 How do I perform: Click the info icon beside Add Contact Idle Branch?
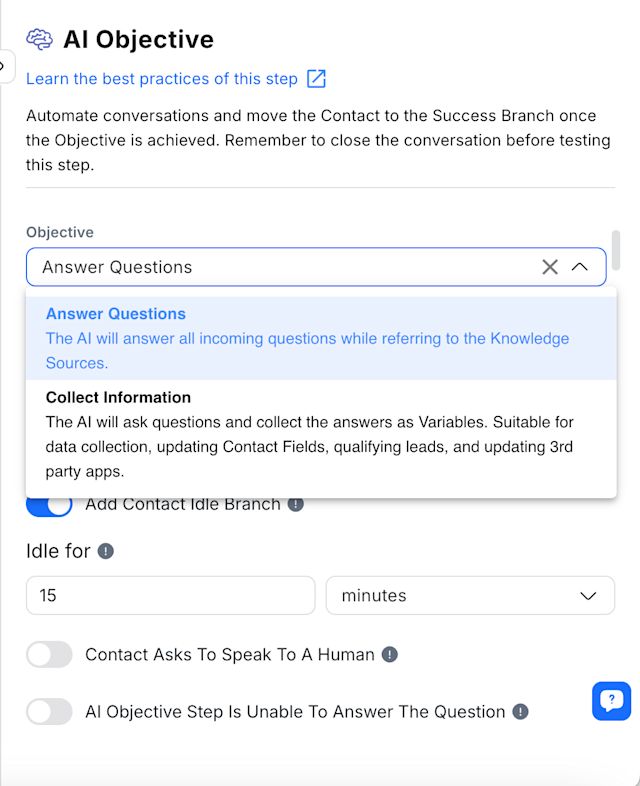tap(296, 504)
